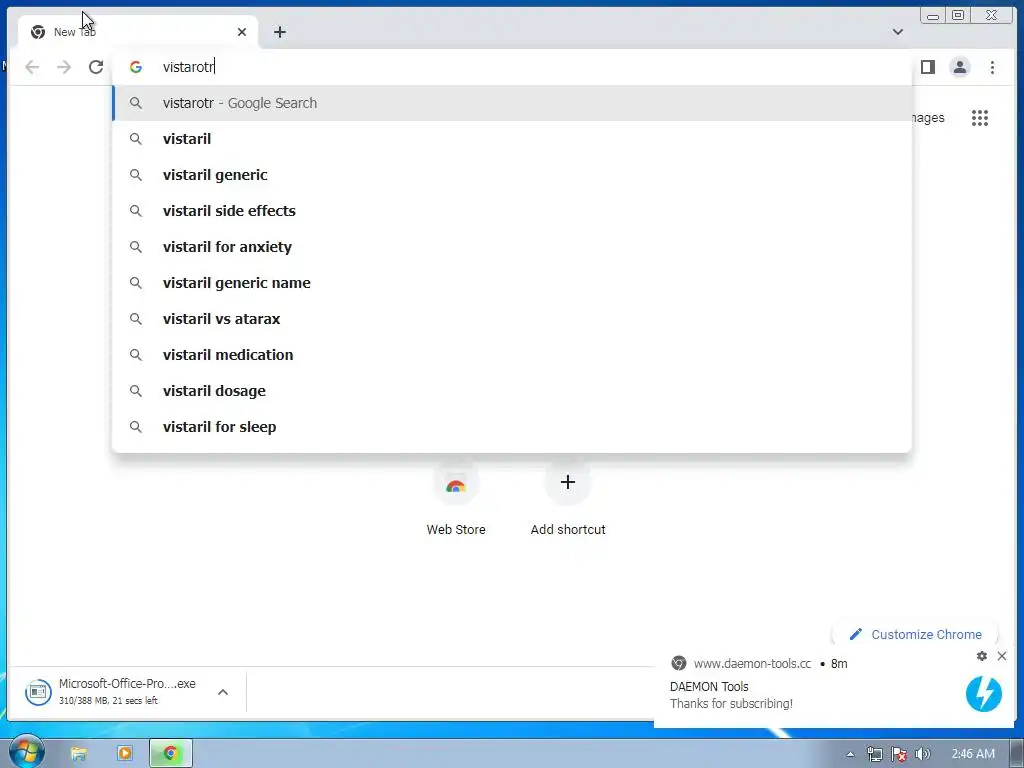The width and height of the screenshot is (1024, 768).
Task: Show hidden tray icons arrow
Action: point(850,754)
